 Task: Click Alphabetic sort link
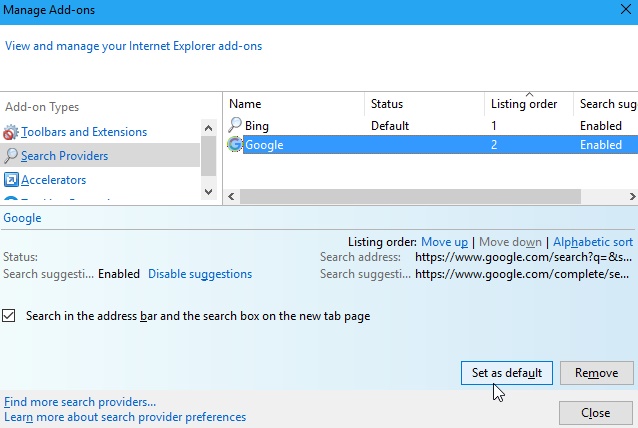tap(593, 242)
